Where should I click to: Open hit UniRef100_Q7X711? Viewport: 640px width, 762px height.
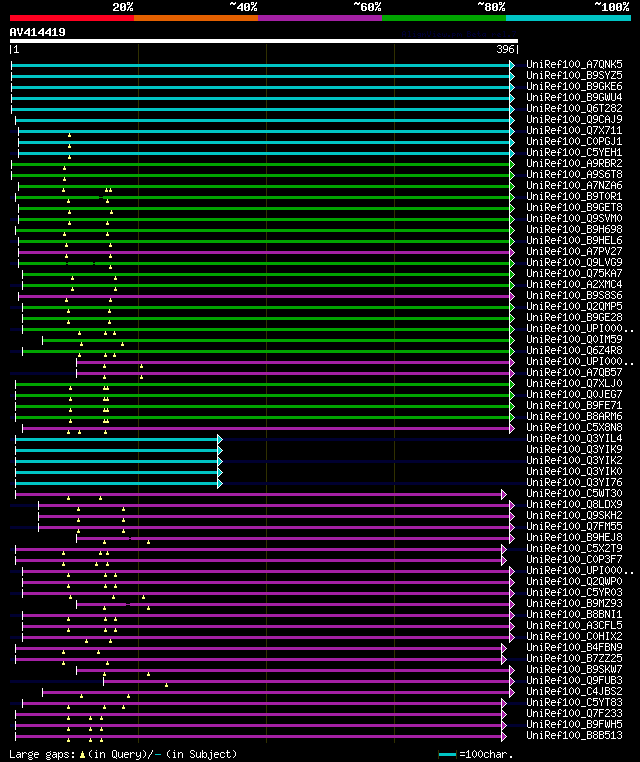(x=574, y=130)
